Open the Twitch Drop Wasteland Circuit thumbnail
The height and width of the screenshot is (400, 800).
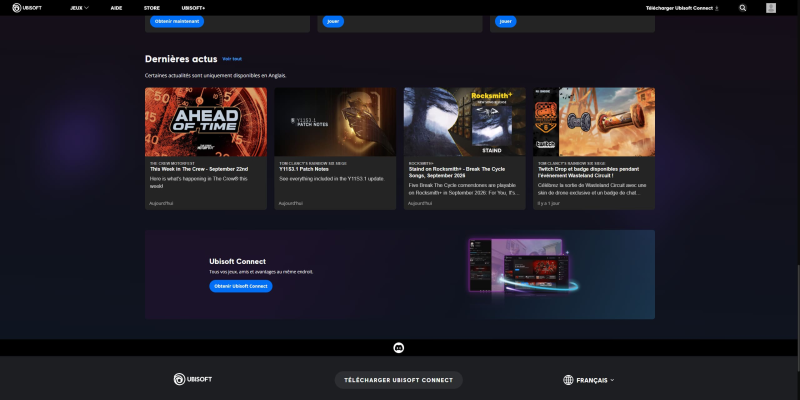[x=594, y=122]
